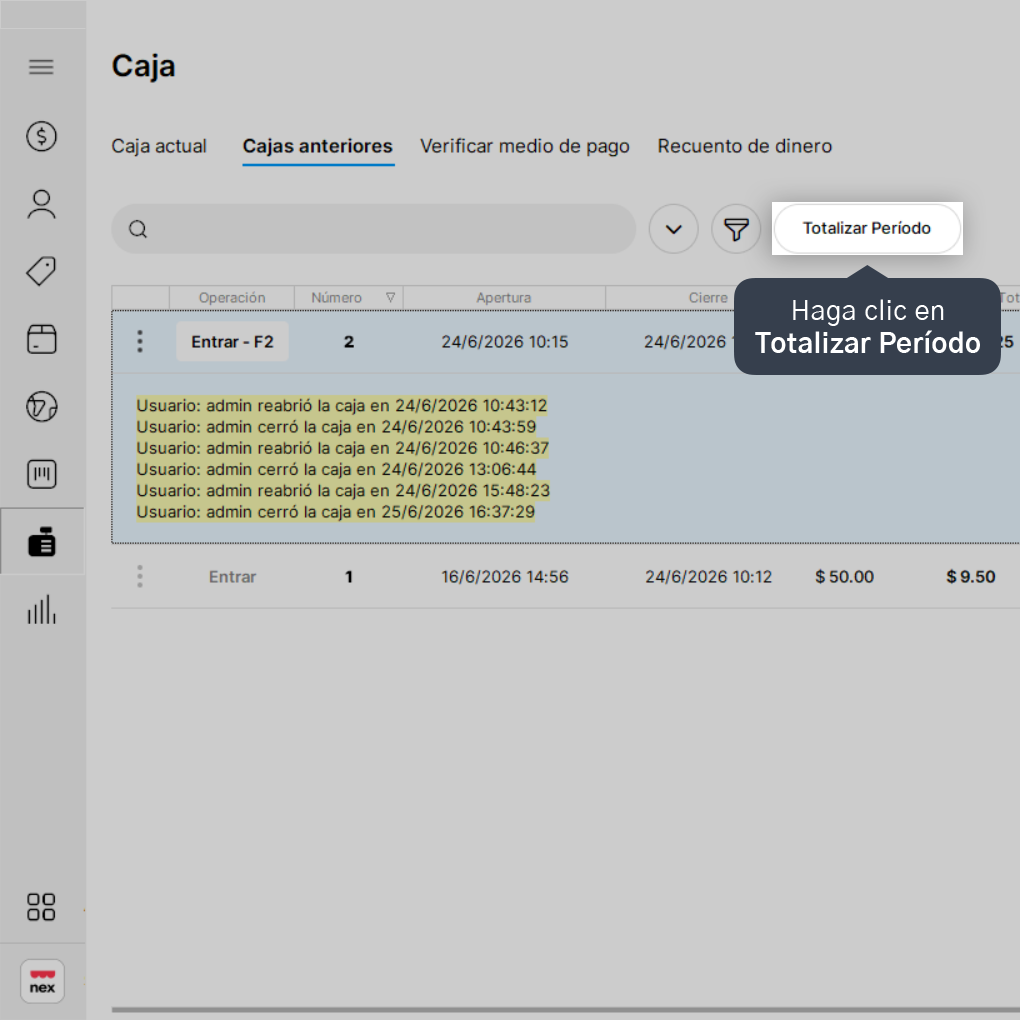Open three-dots menu for caja number 1
Viewport: 1020px width, 1020px height.
pyautogui.click(x=140, y=576)
